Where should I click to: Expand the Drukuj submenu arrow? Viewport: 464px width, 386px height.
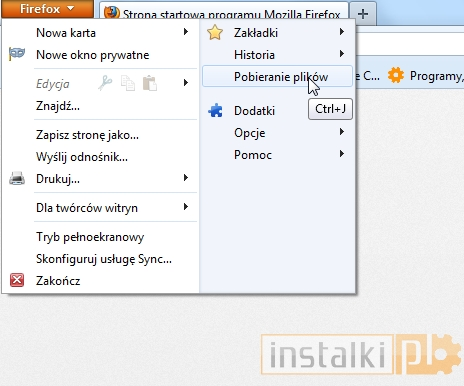click(x=186, y=178)
